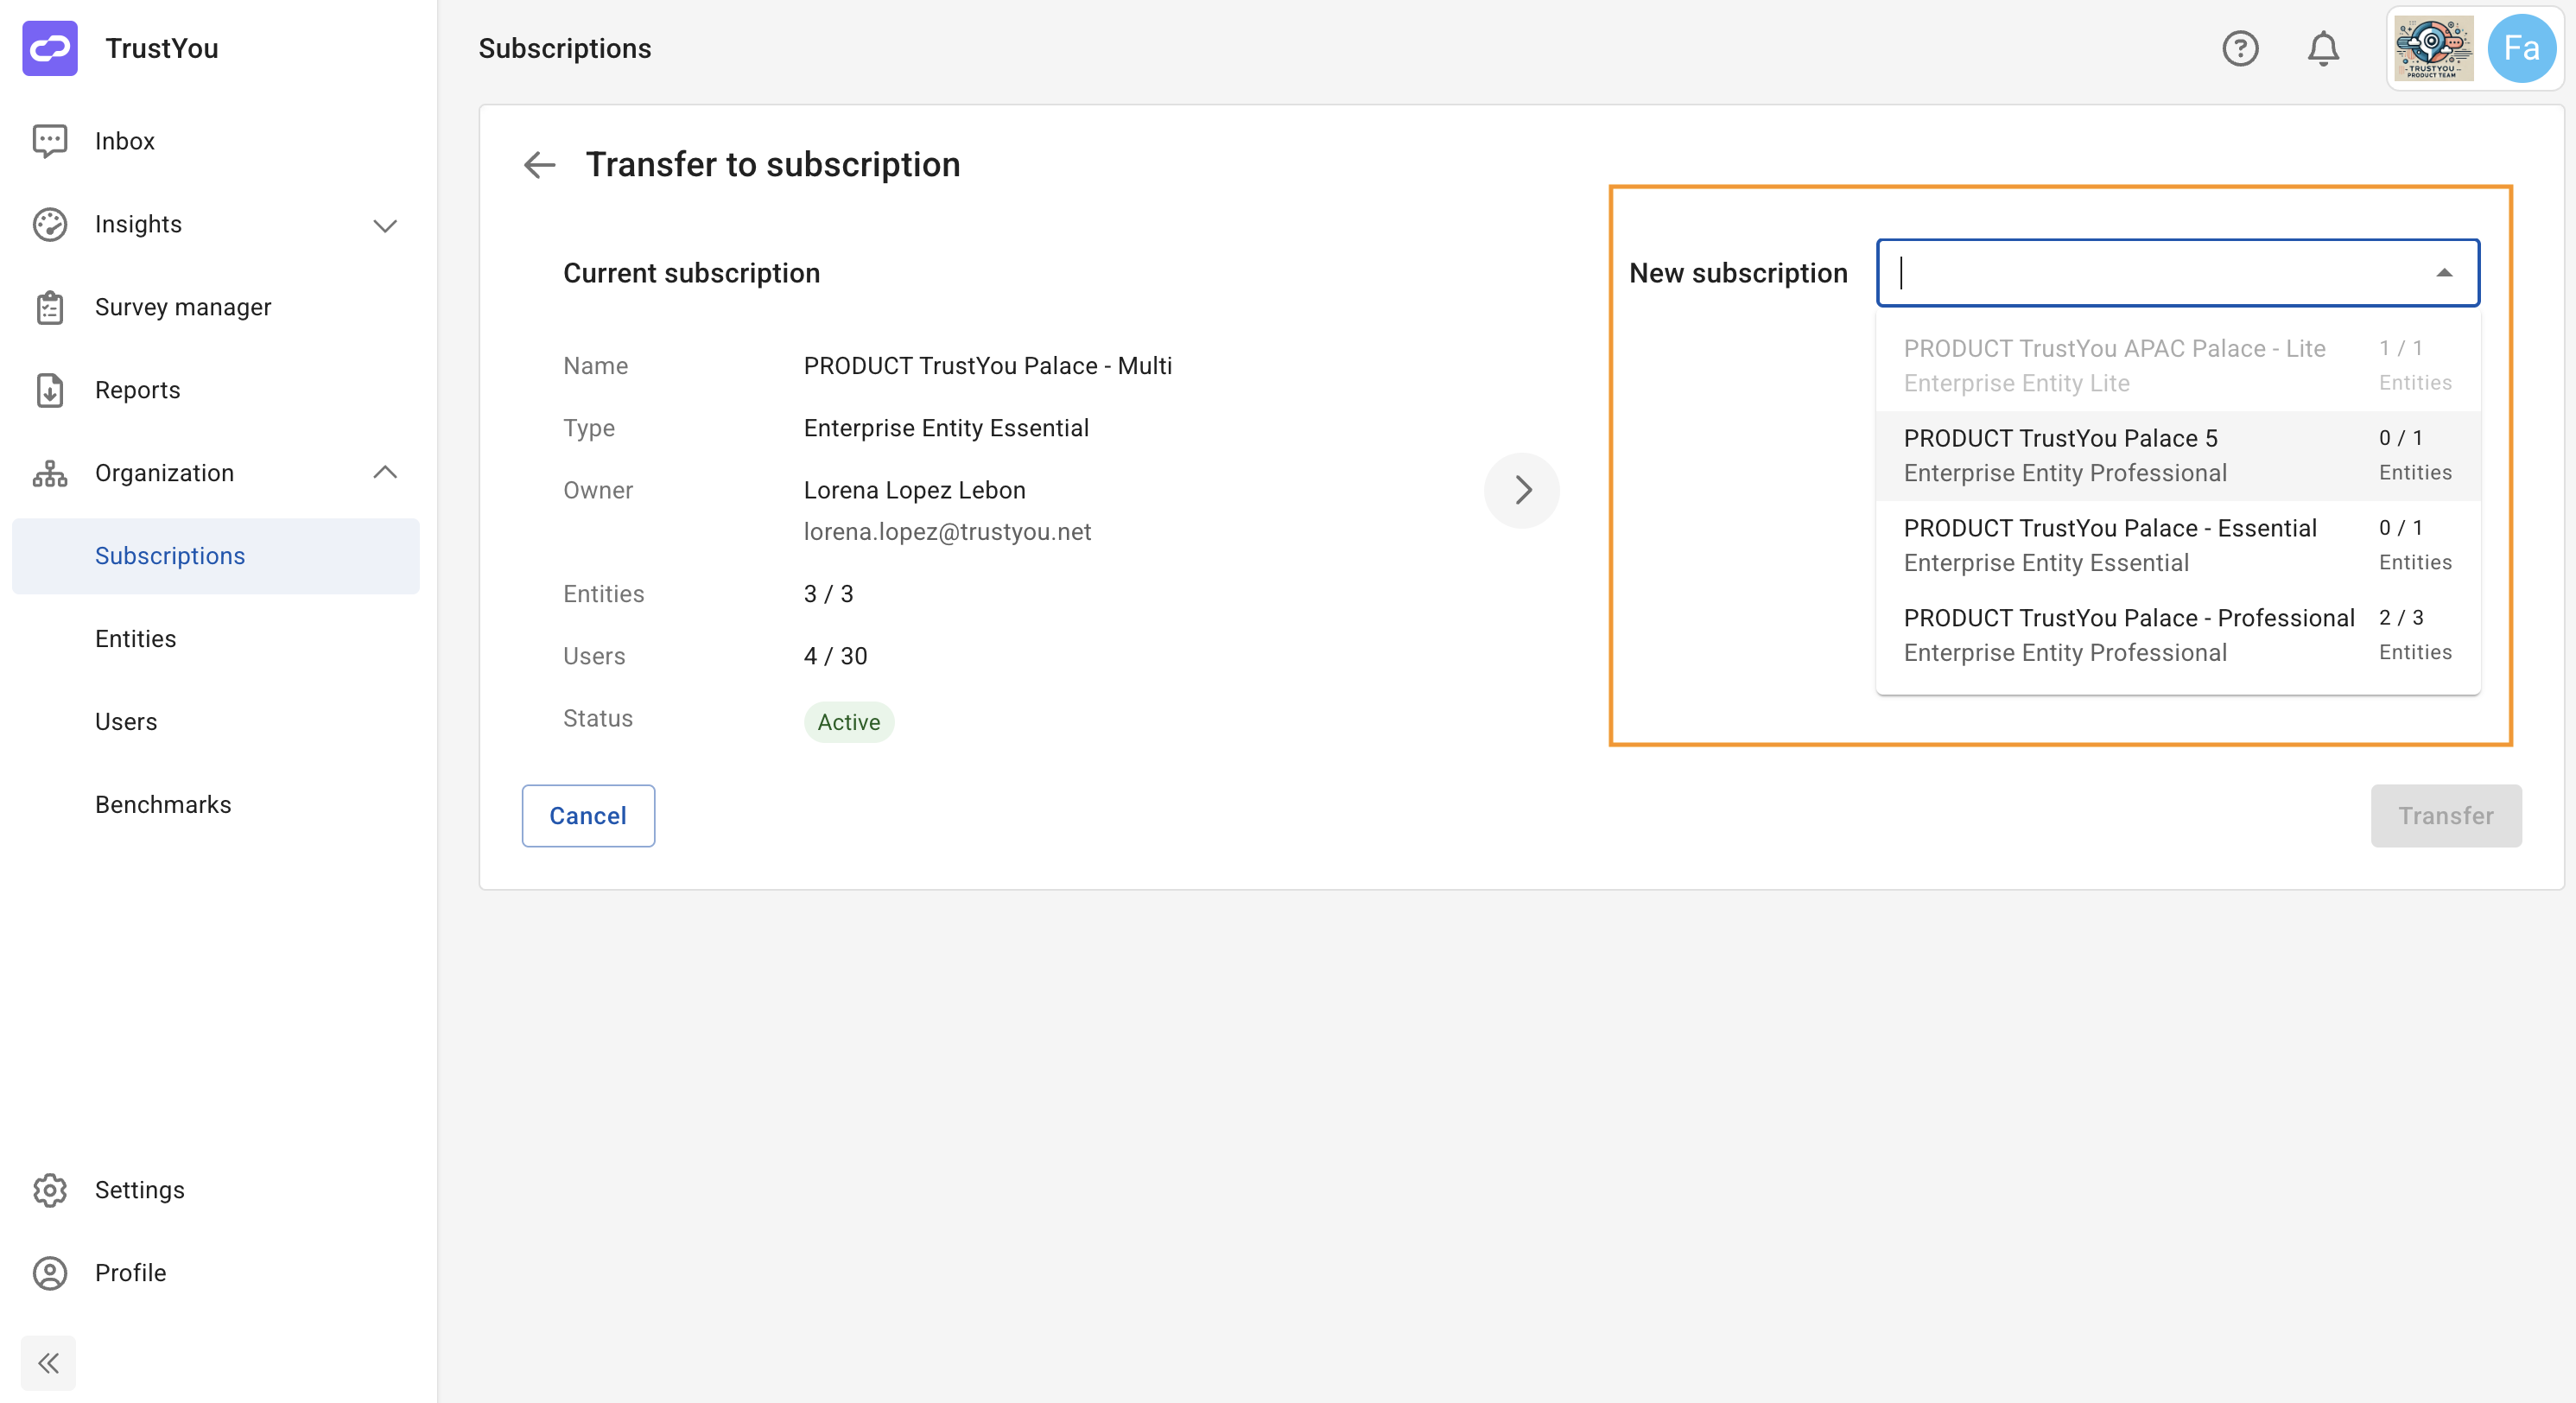Image resolution: width=2576 pixels, height=1403 pixels.
Task: Select PRODUCT TrustYou Palace - Essential option
Action: (2177, 545)
